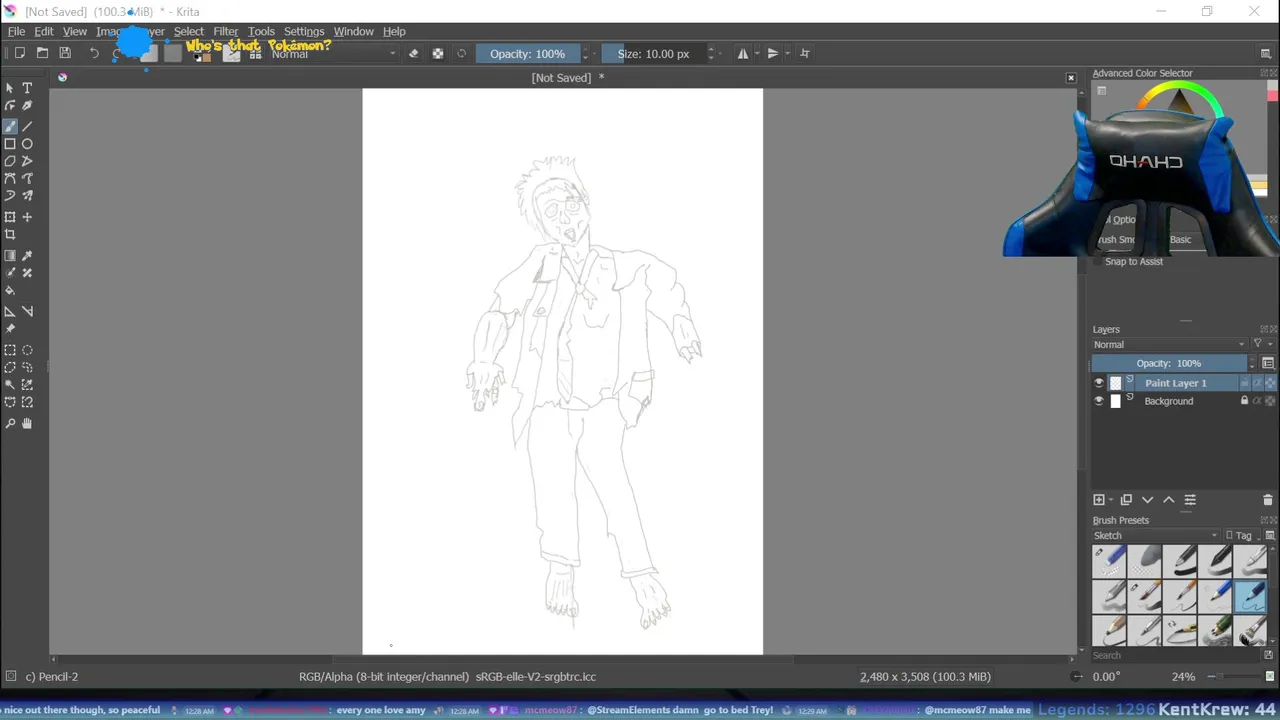
Task: Open the Select menu
Action: point(189,31)
